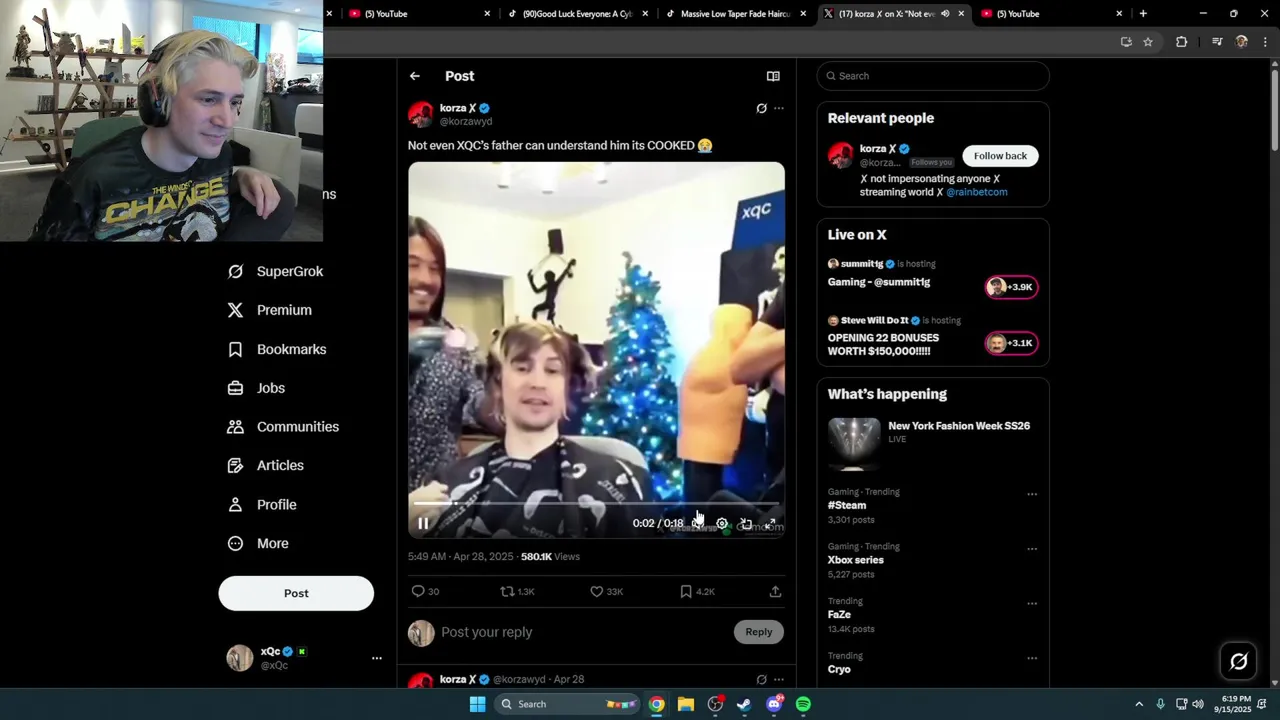This screenshot has height=720, width=1280.
Task: Open Articles in the sidebar
Action: pos(265,465)
